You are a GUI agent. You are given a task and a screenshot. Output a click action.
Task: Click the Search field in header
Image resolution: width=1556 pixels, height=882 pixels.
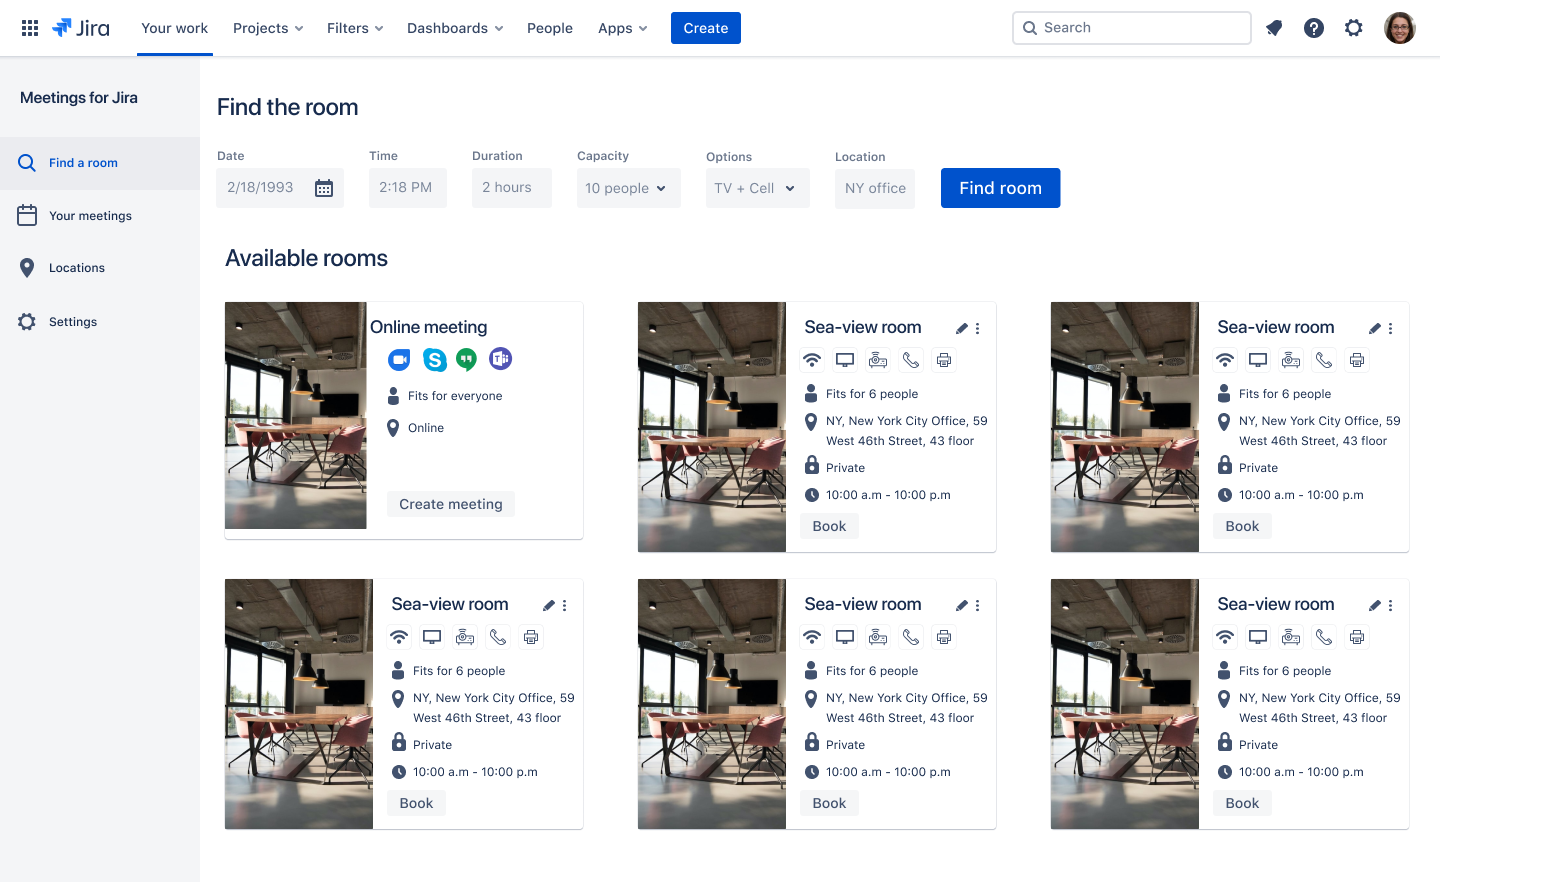[1131, 28]
